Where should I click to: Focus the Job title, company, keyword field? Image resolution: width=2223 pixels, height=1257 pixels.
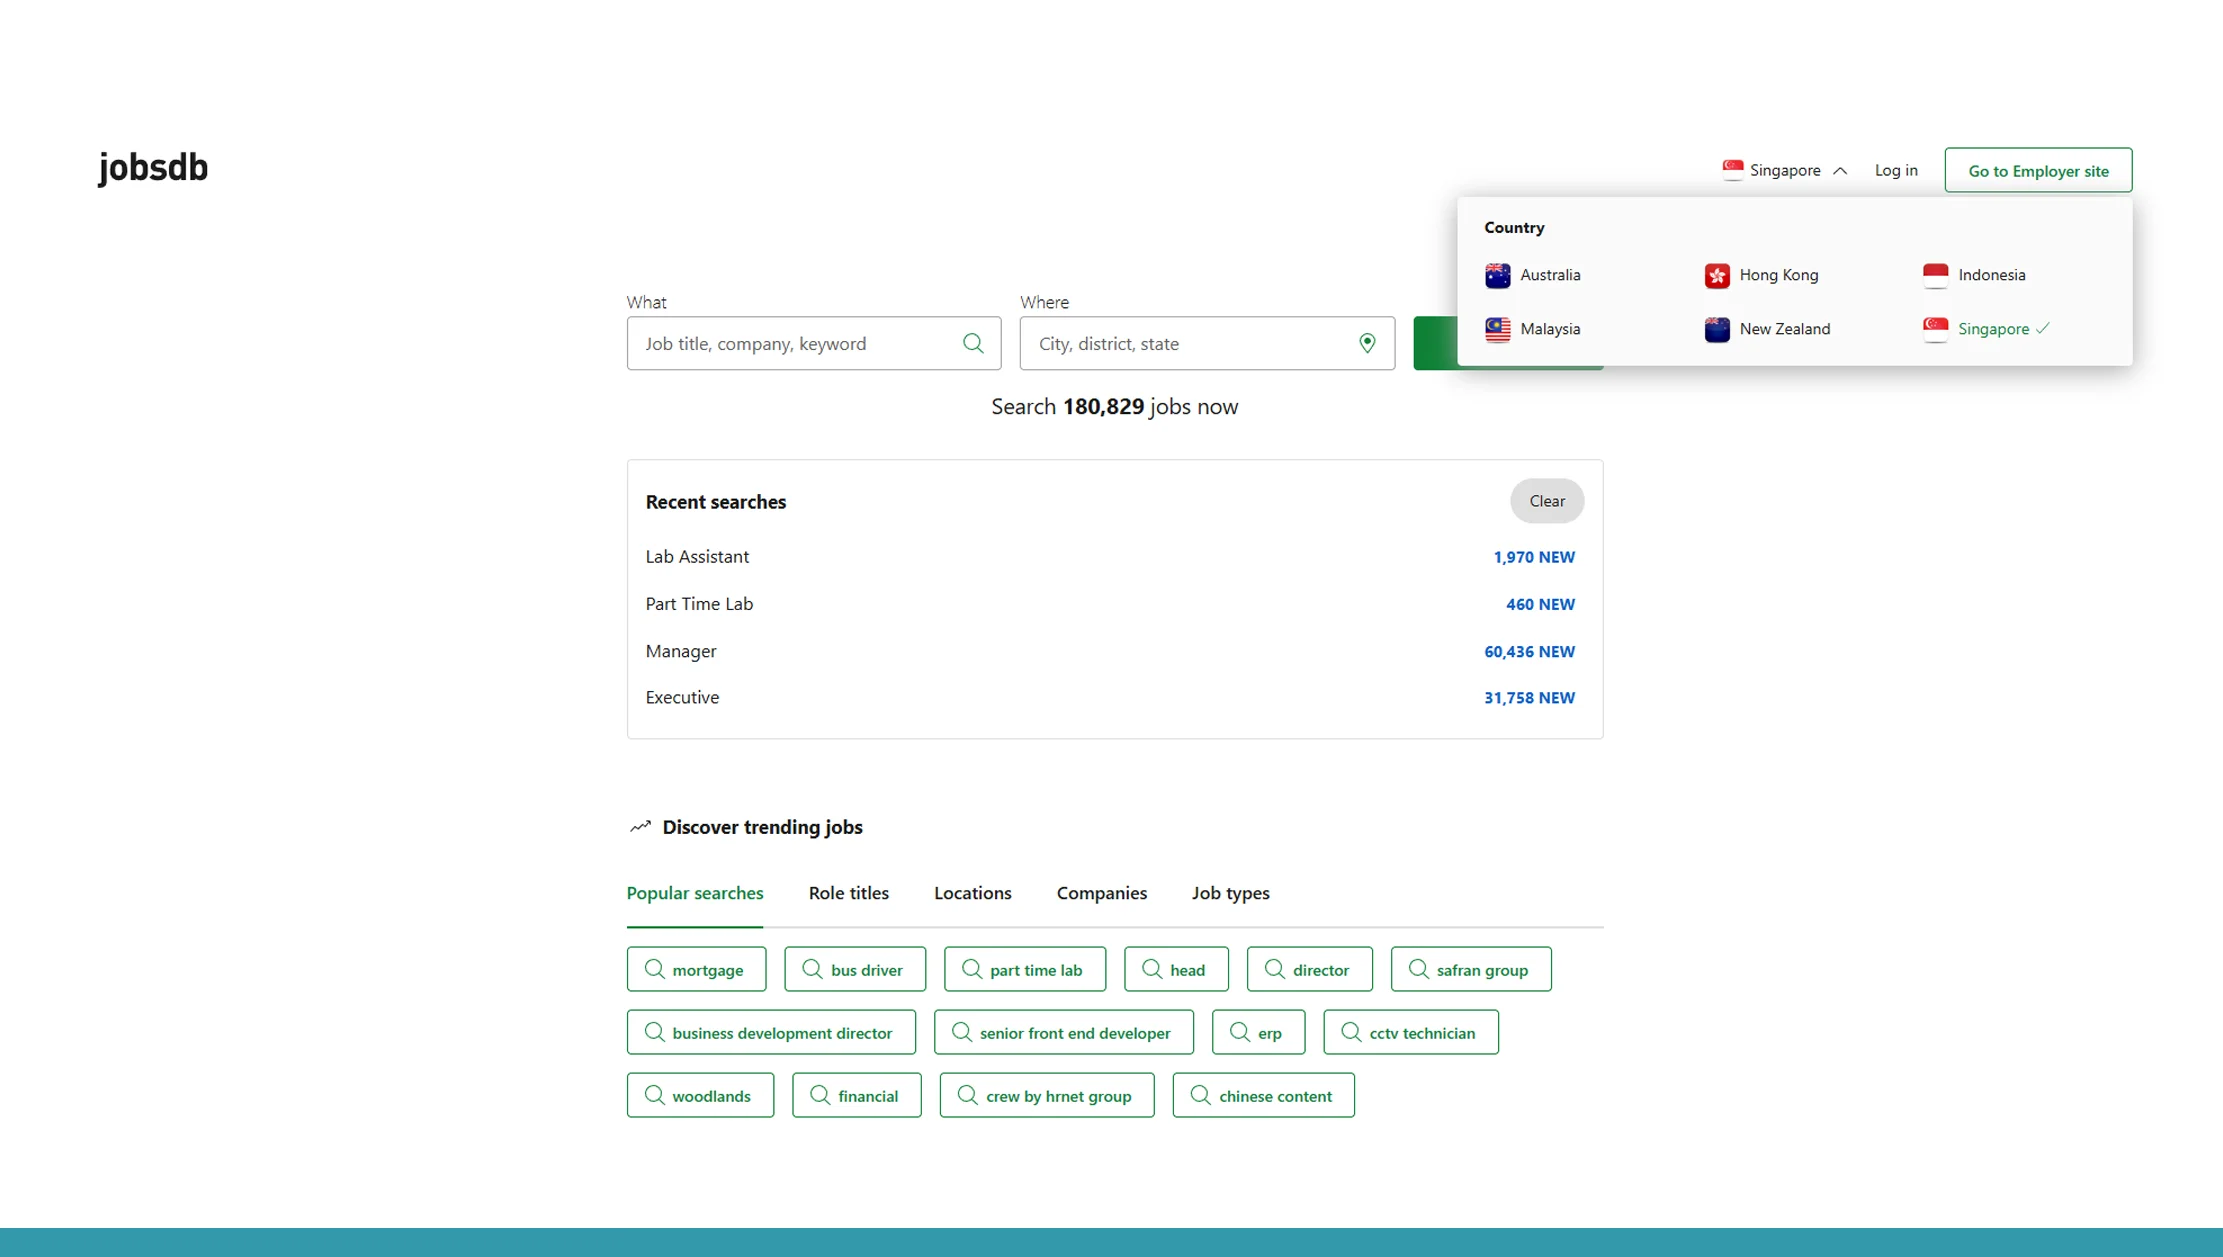[x=795, y=343]
